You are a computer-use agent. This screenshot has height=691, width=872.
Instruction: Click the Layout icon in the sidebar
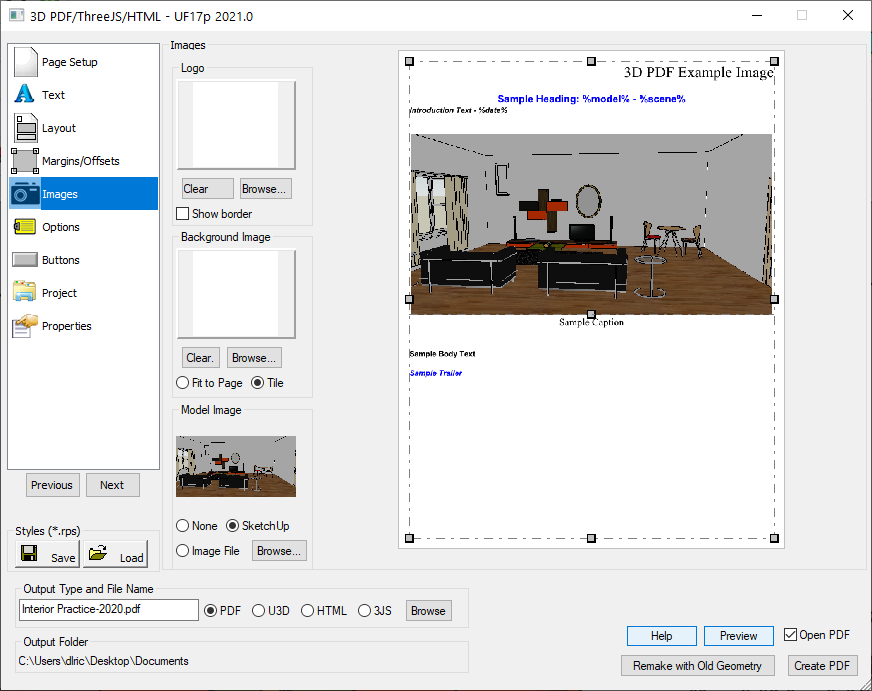tap(25, 127)
